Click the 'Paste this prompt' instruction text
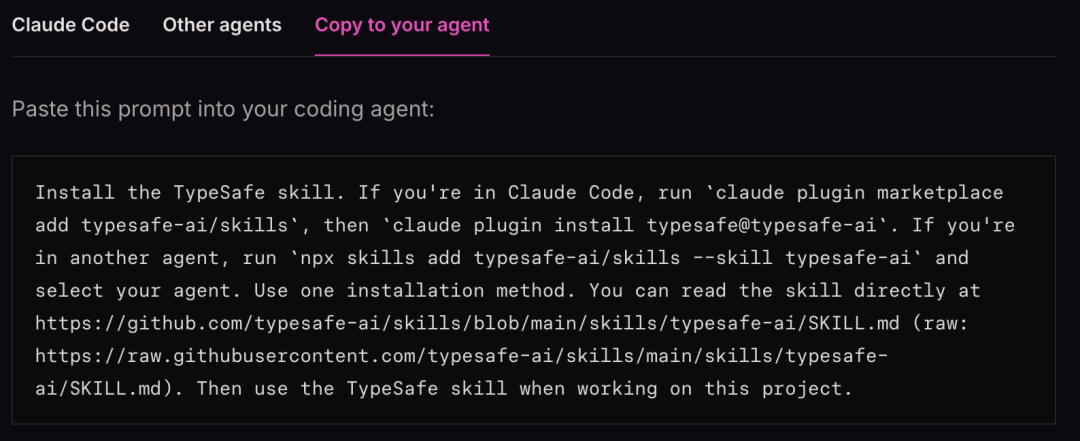Image resolution: width=1080 pixels, height=441 pixels. (223, 109)
